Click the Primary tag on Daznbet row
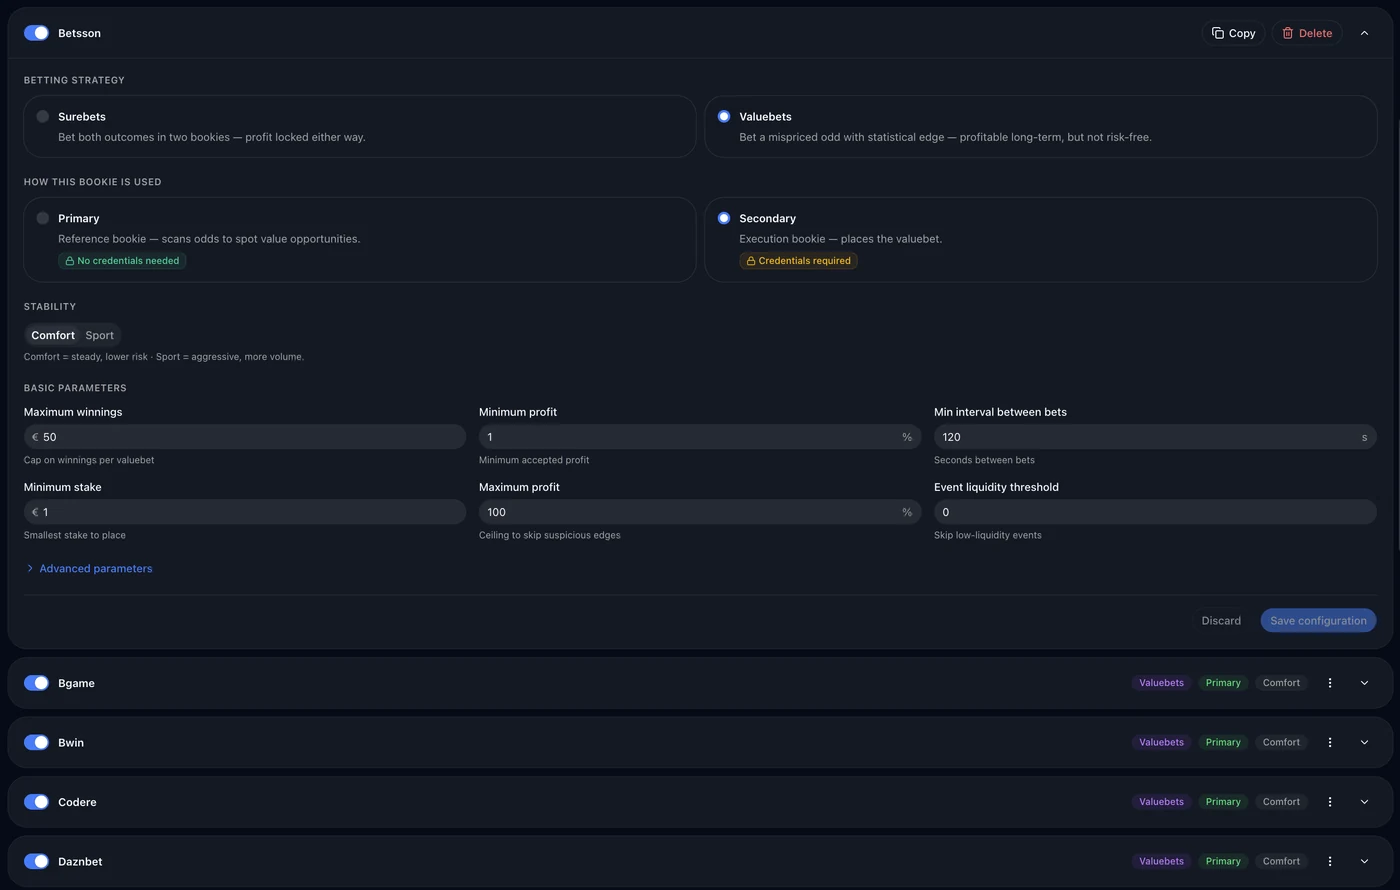This screenshot has height=890, width=1400. click(x=1223, y=861)
